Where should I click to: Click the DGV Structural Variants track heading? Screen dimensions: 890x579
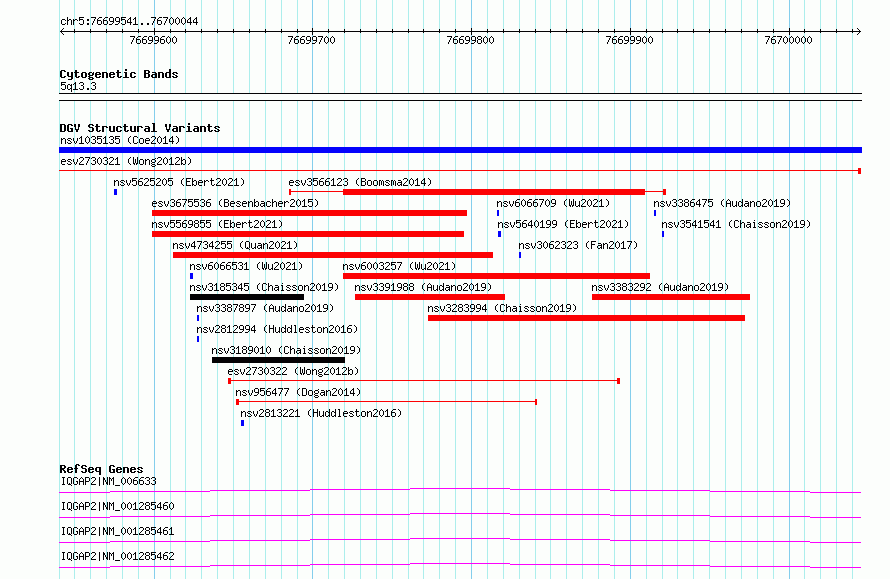(140, 128)
